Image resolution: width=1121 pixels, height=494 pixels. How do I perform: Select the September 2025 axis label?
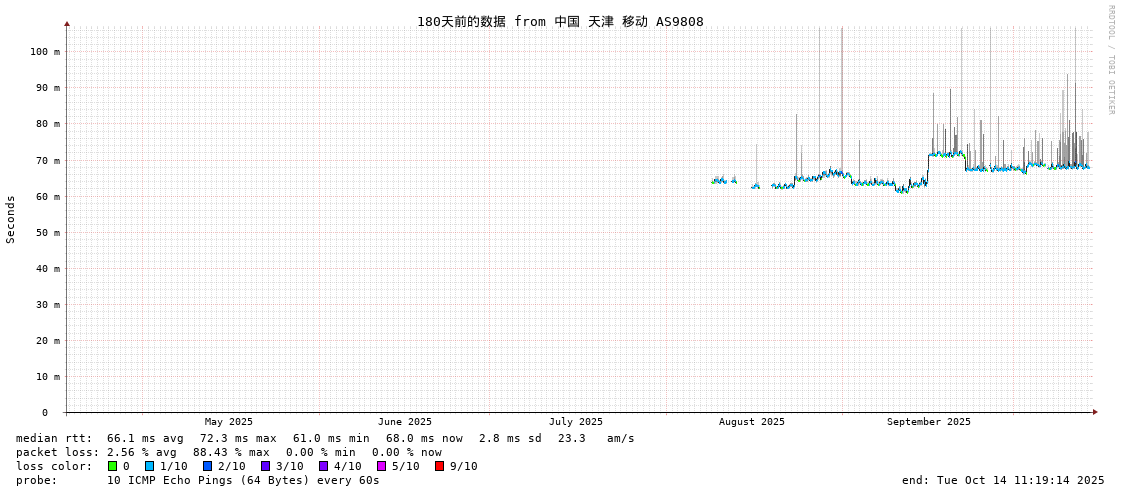click(928, 422)
